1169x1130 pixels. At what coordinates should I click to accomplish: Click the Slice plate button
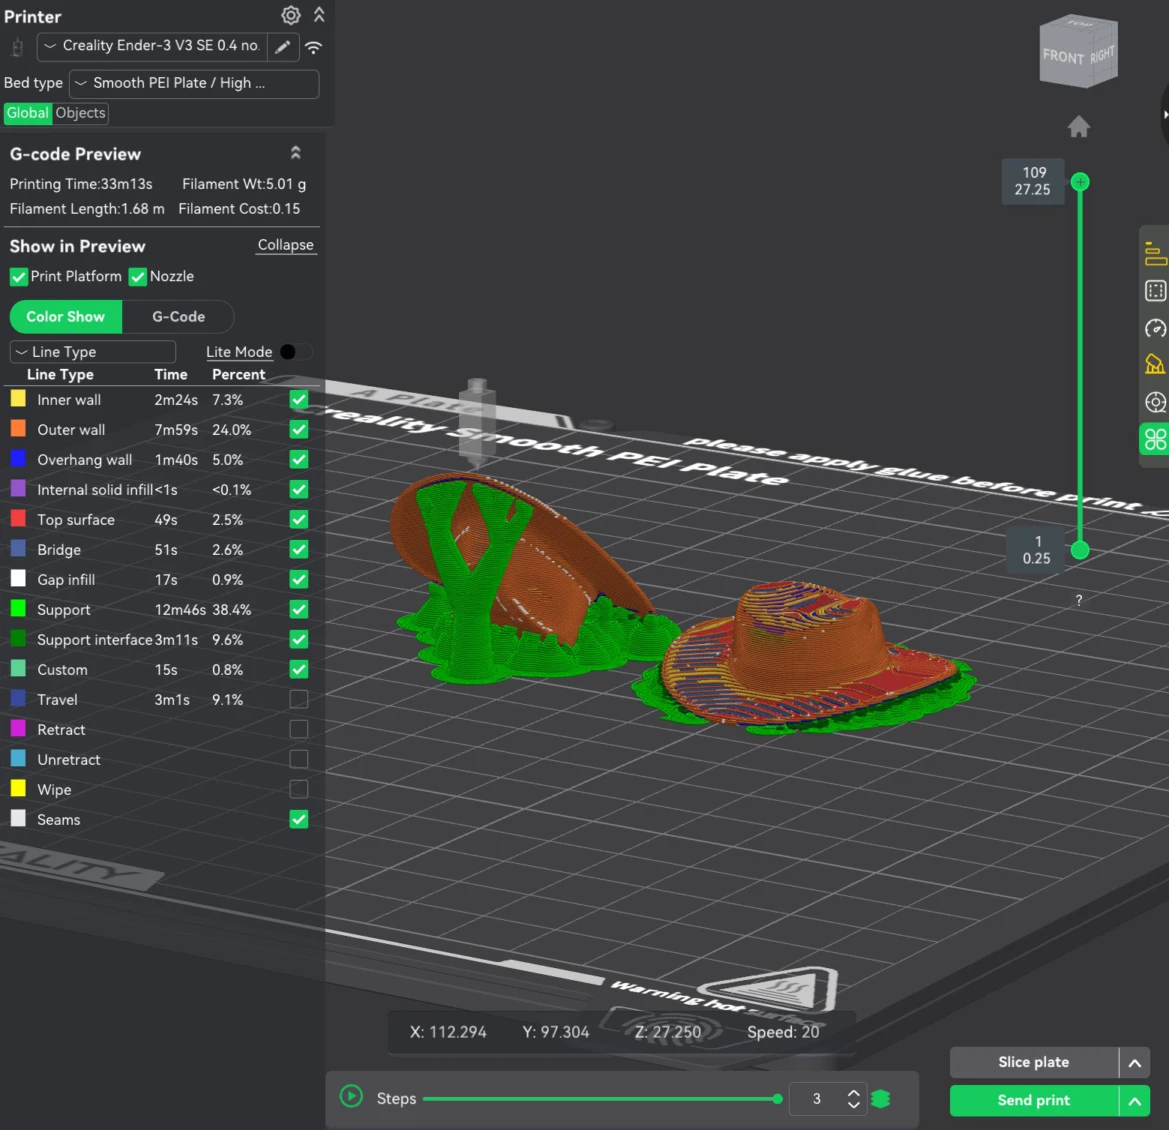click(1034, 1063)
